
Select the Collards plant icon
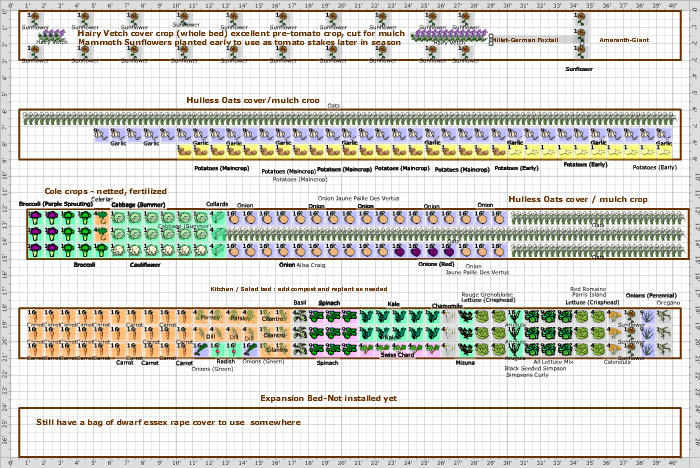coord(216,217)
